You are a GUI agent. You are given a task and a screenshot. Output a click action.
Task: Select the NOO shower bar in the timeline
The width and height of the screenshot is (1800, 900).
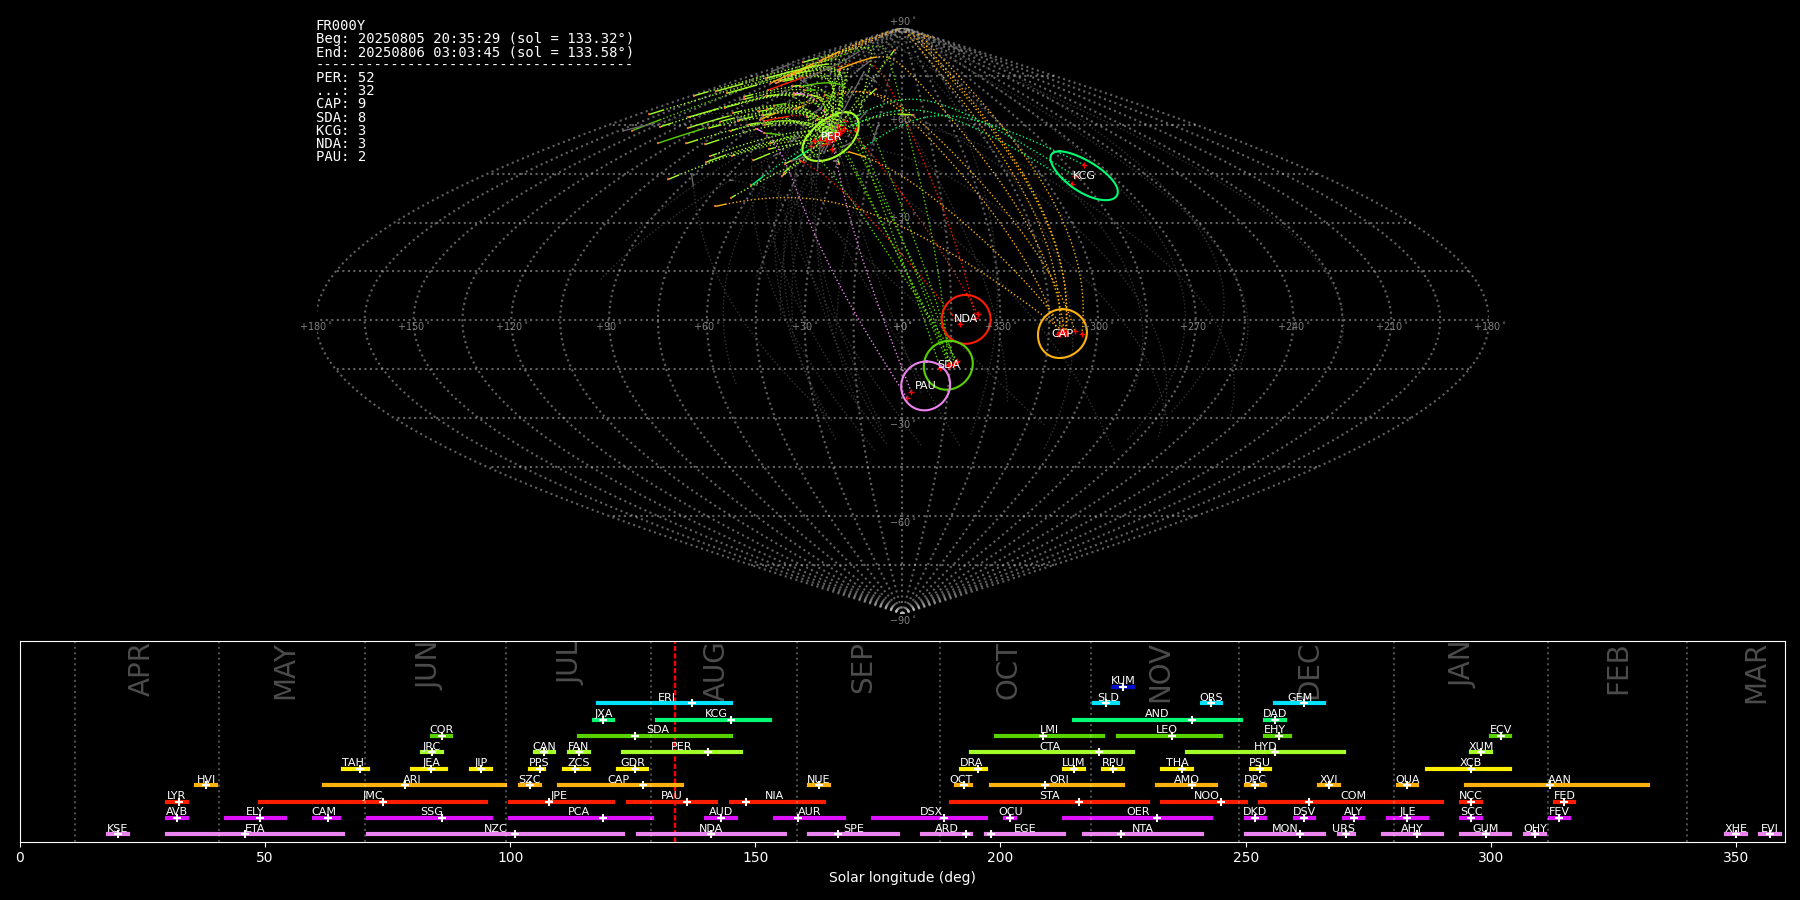(x=1204, y=801)
